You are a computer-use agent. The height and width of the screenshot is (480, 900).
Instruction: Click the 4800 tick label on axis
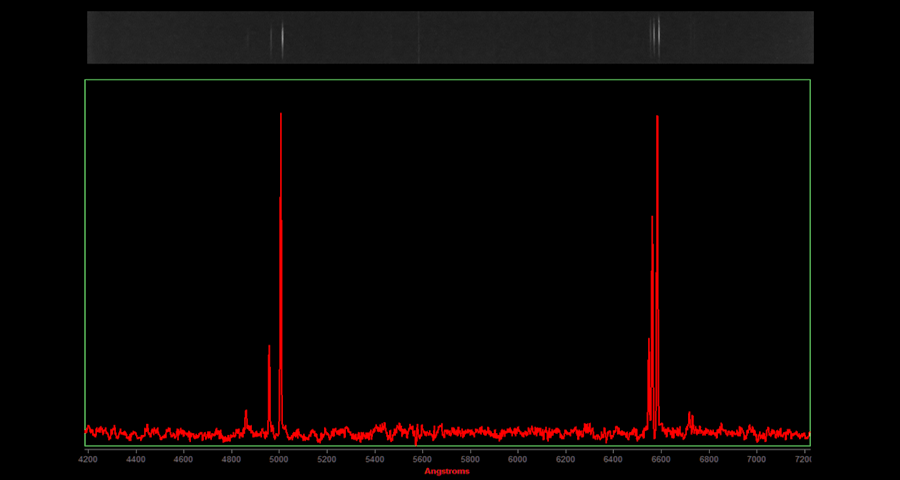pyautogui.click(x=231, y=459)
